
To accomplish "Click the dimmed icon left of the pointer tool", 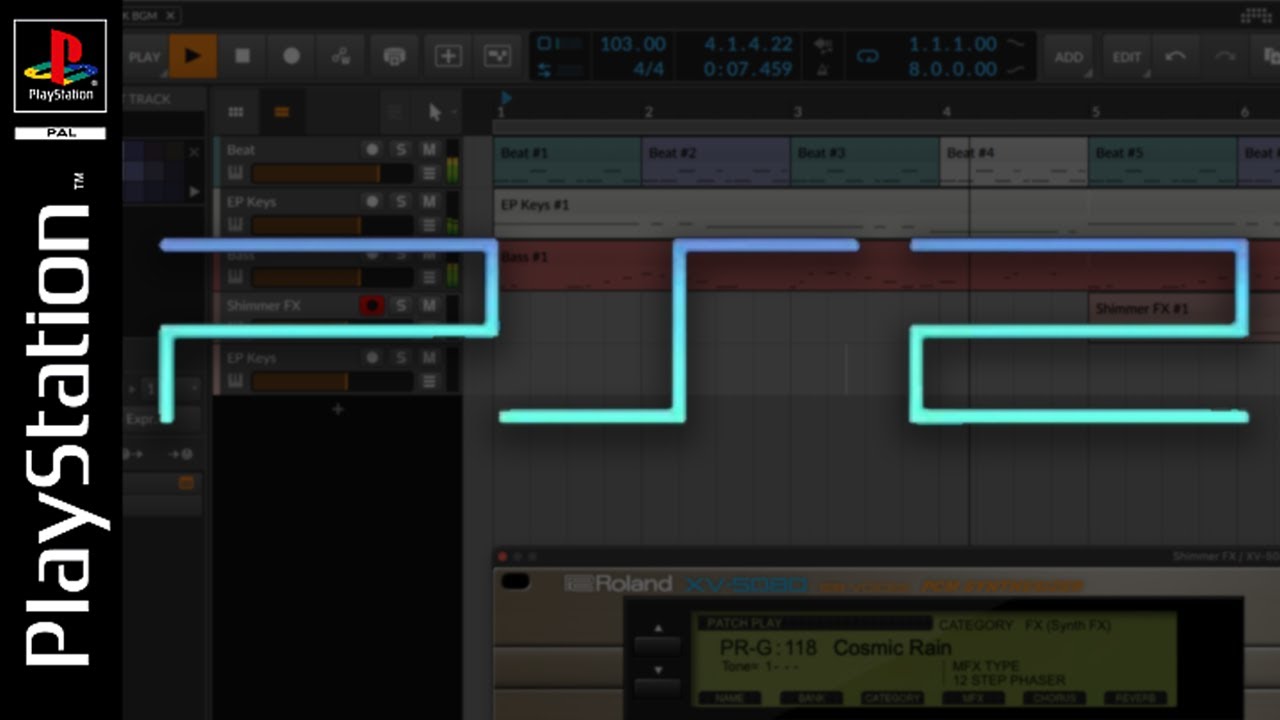I will point(395,112).
